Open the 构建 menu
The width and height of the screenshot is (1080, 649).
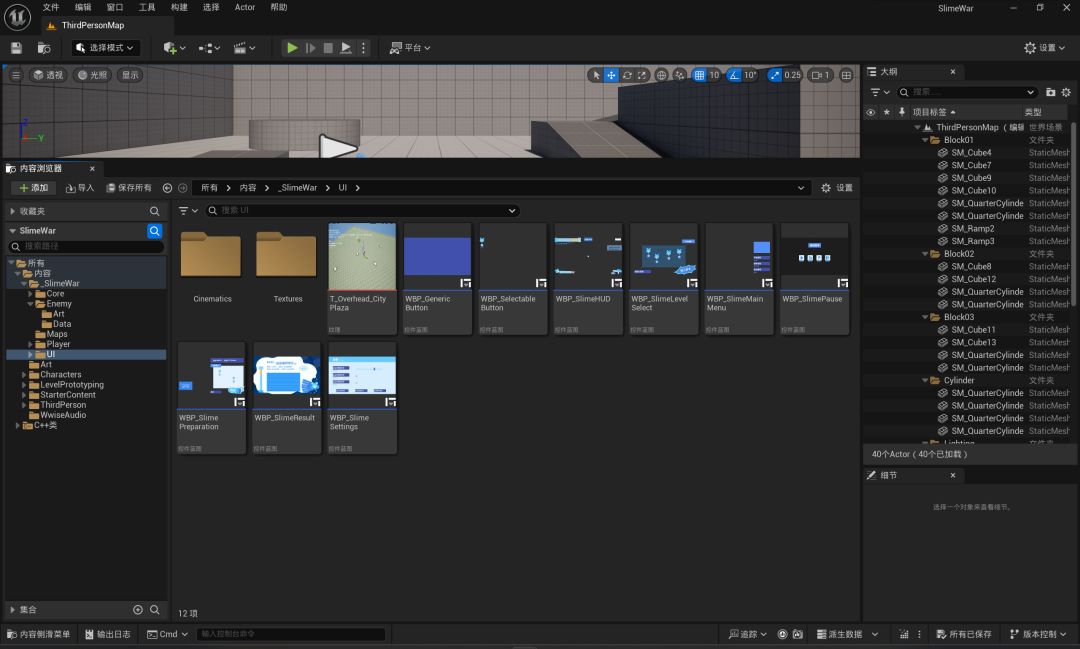coord(179,8)
